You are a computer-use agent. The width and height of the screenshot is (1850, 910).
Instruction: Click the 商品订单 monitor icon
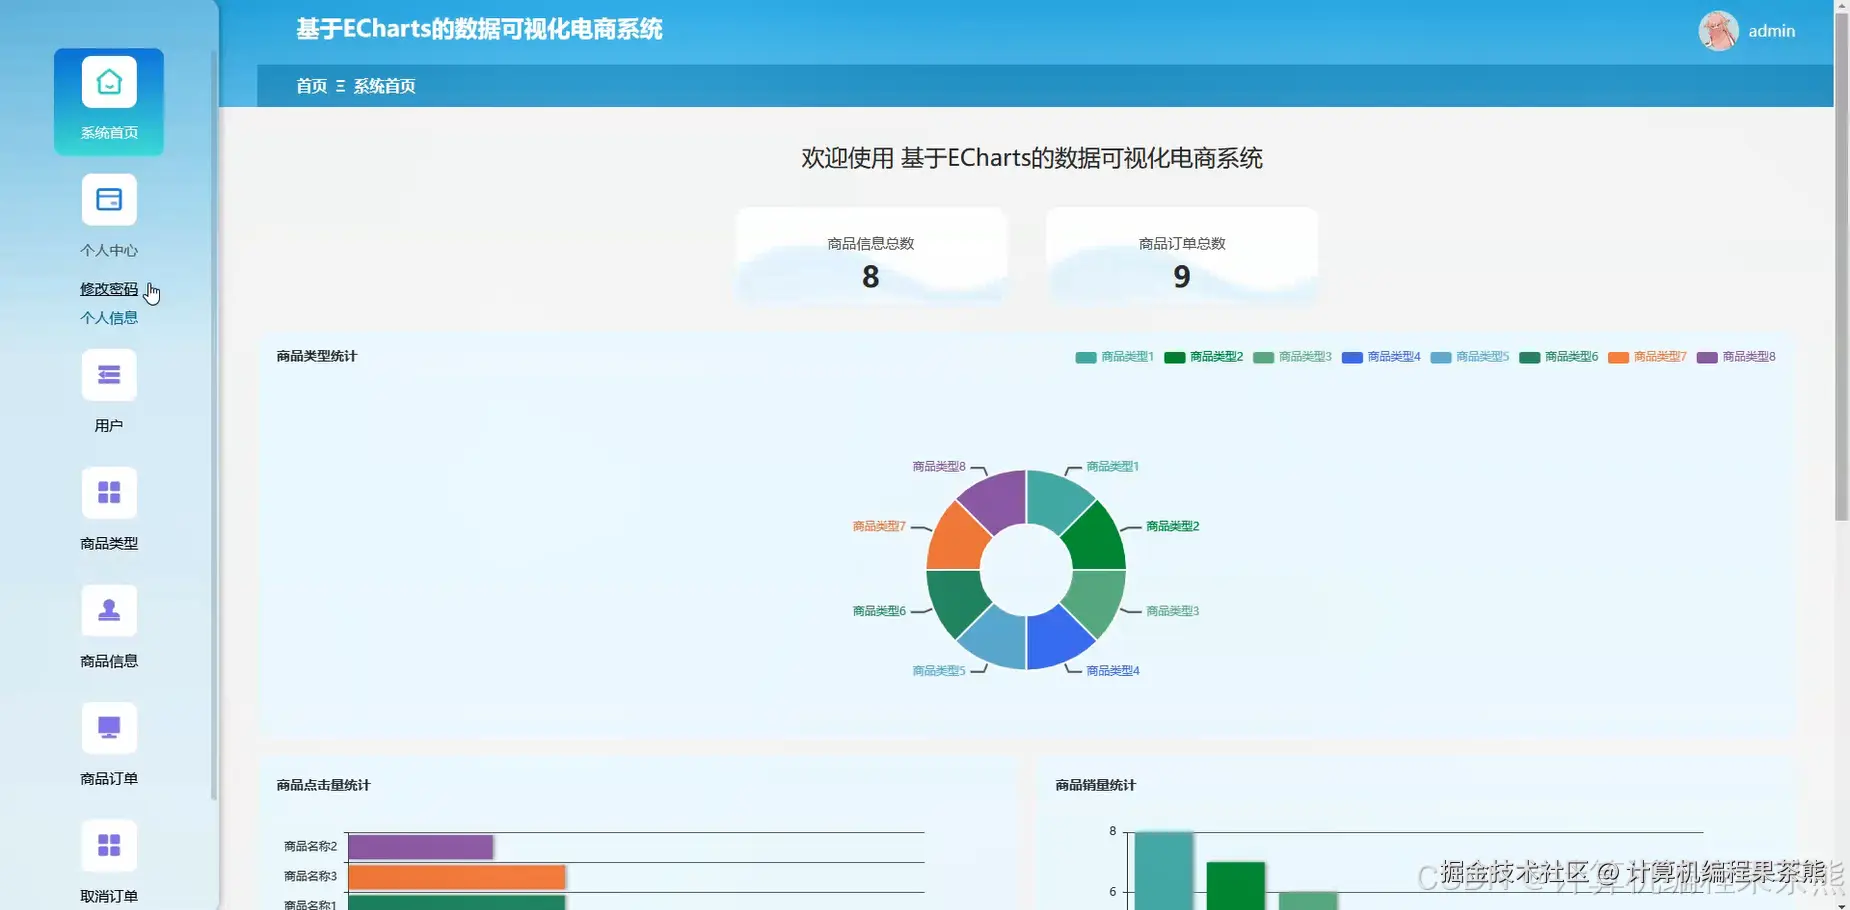pyautogui.click(x=108, y=727)
